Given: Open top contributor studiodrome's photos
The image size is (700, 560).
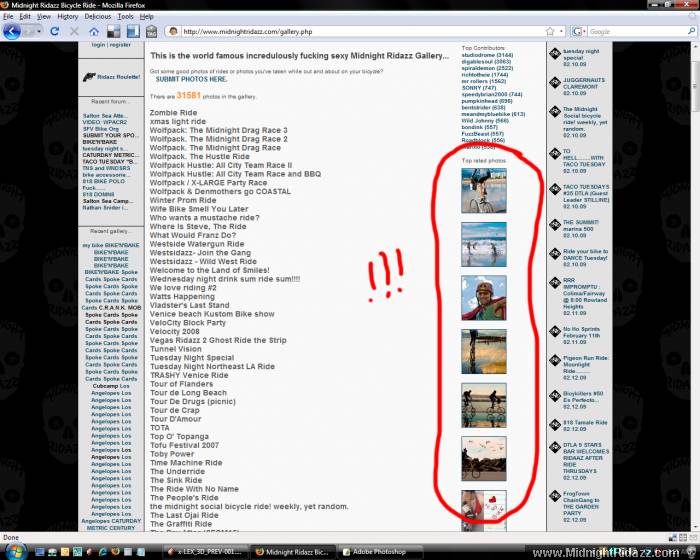Looking at the screenshot, I should point(487,55).
